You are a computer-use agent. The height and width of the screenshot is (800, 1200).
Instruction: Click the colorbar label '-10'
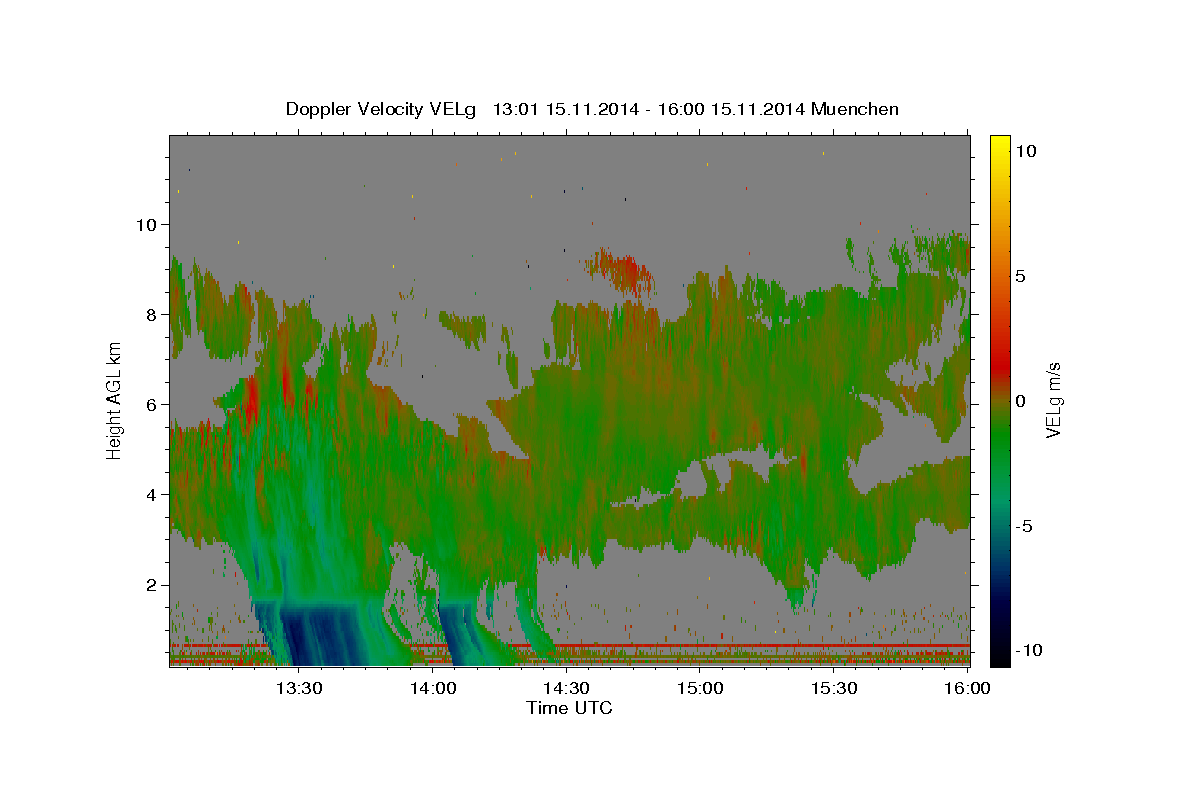[1029, 650]
